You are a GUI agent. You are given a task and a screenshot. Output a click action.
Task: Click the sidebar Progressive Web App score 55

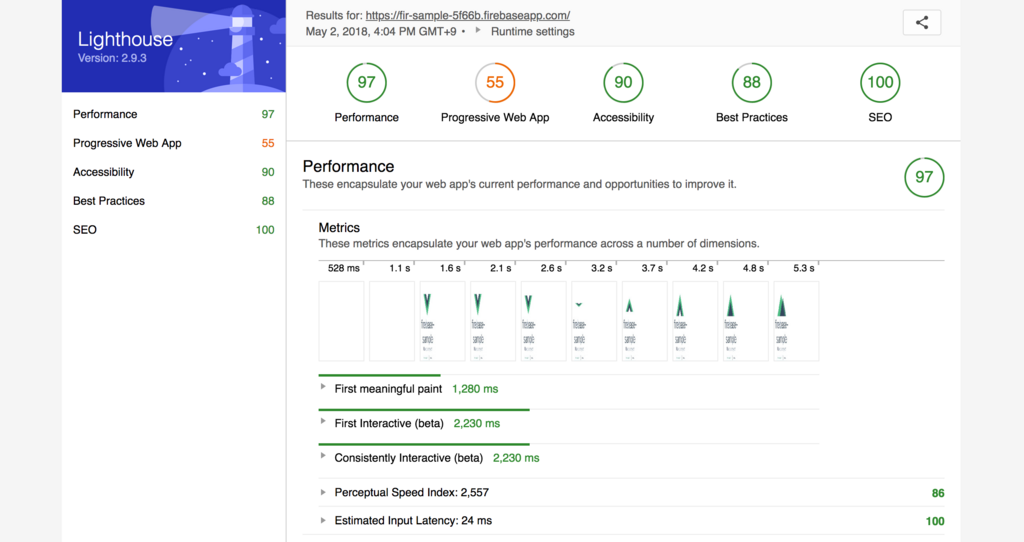point(268,143)
